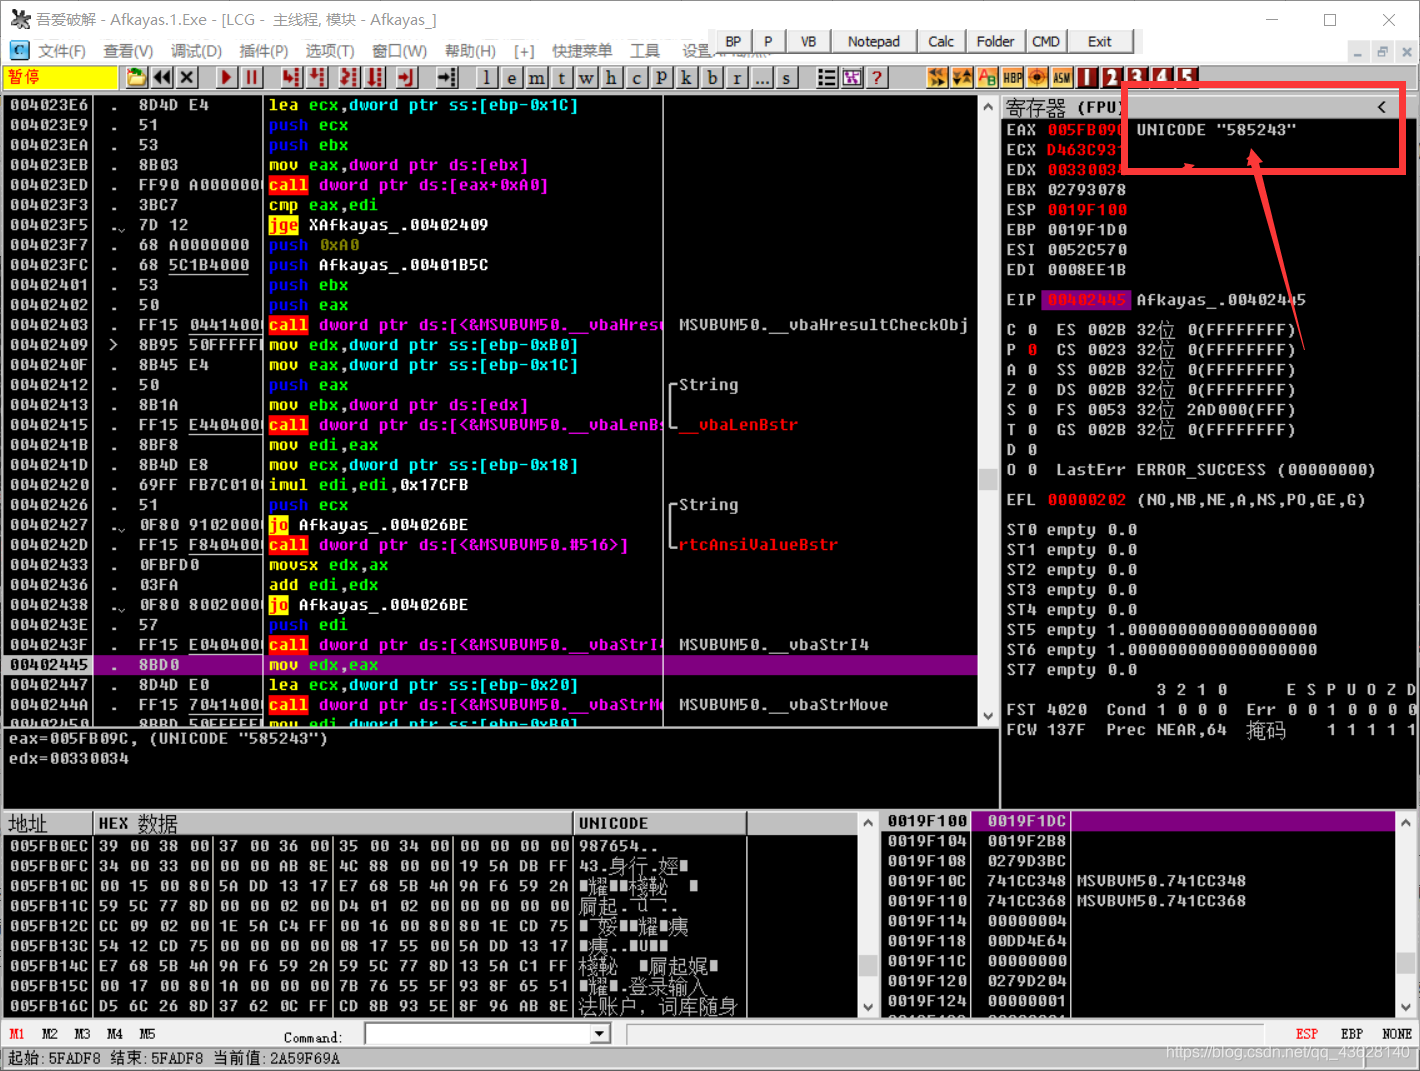The image size is (1420, 1071).
Task: Toggle registers view with header < arrow
Action: click(x=1381, y=106)
